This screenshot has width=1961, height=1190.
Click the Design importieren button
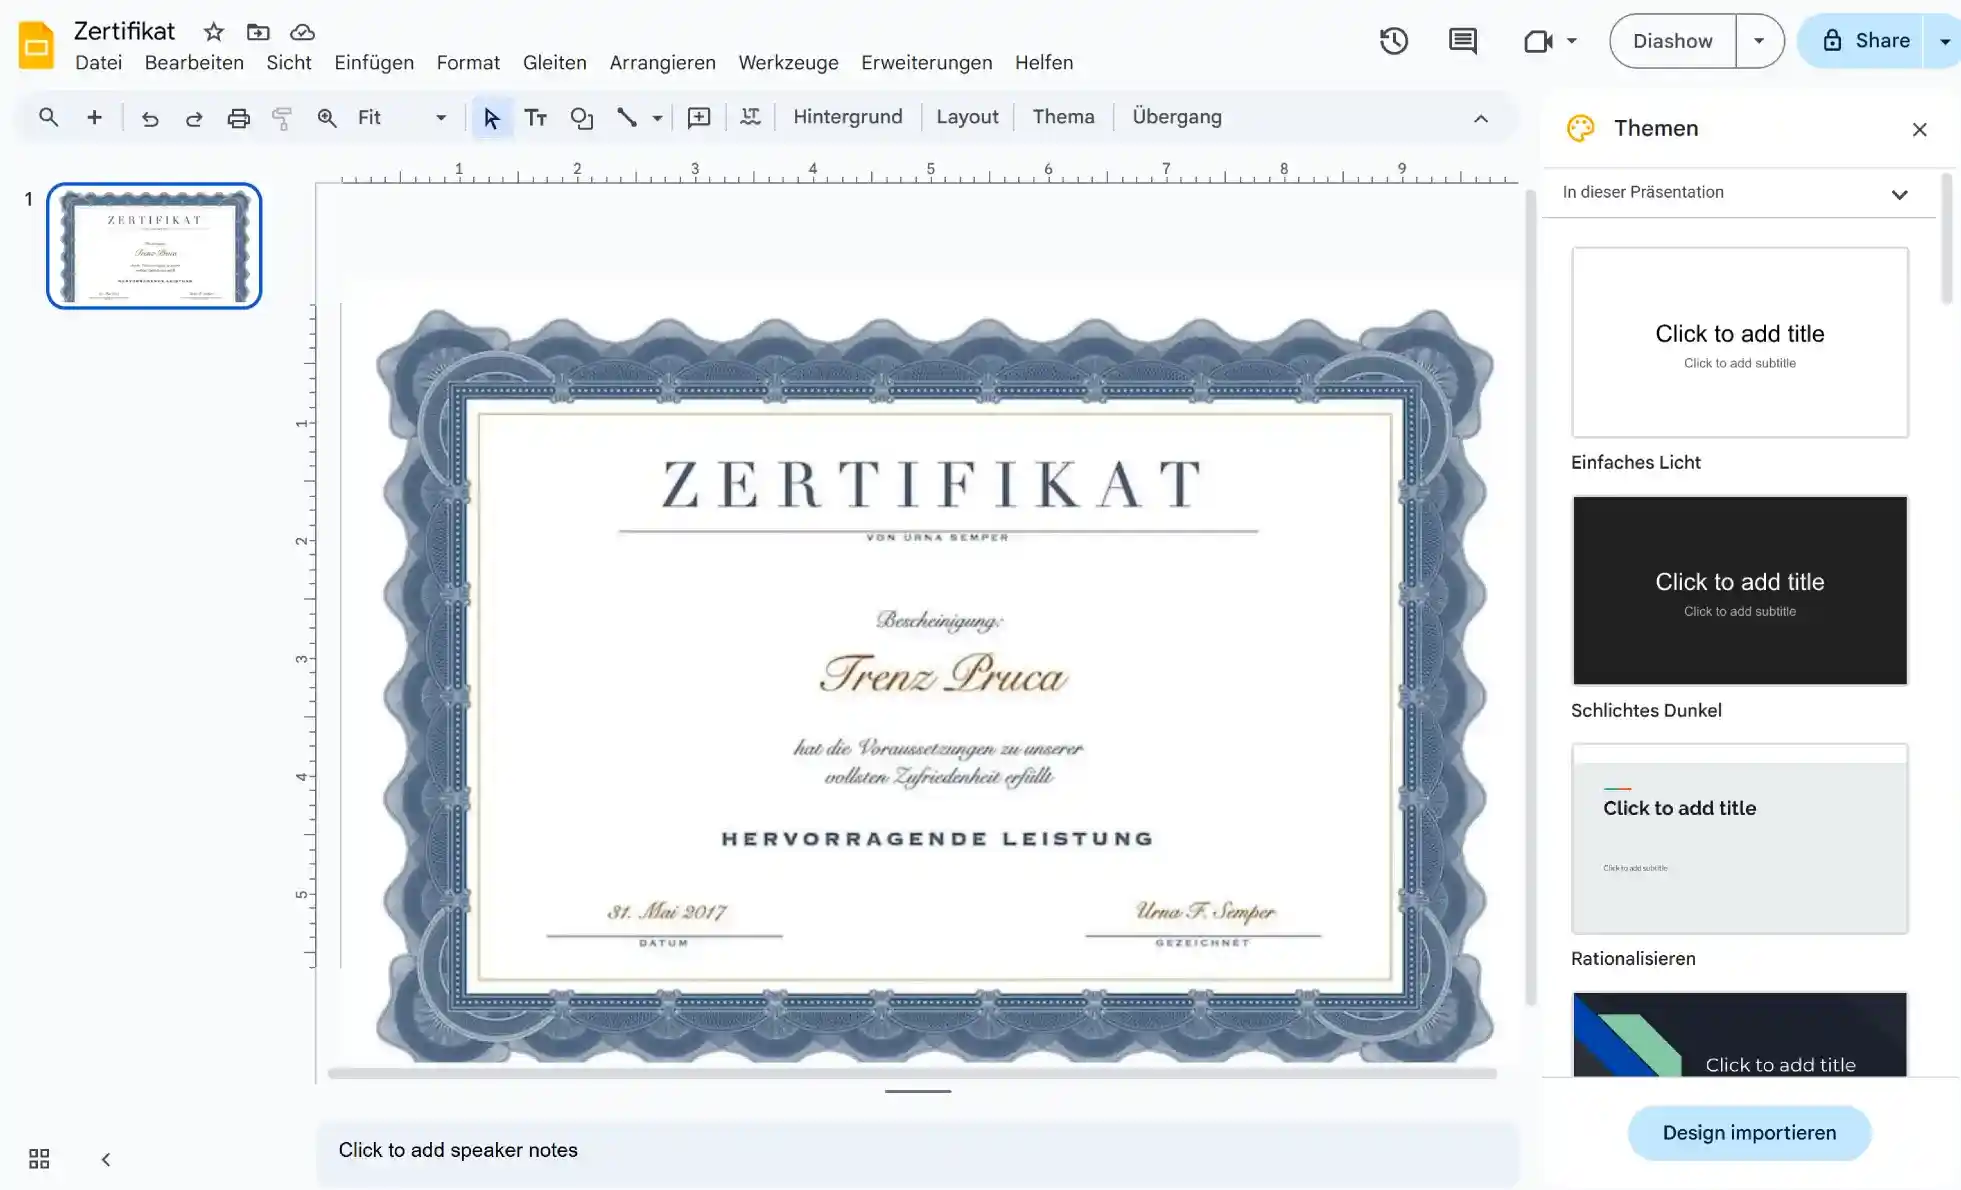[1748, 1133]
